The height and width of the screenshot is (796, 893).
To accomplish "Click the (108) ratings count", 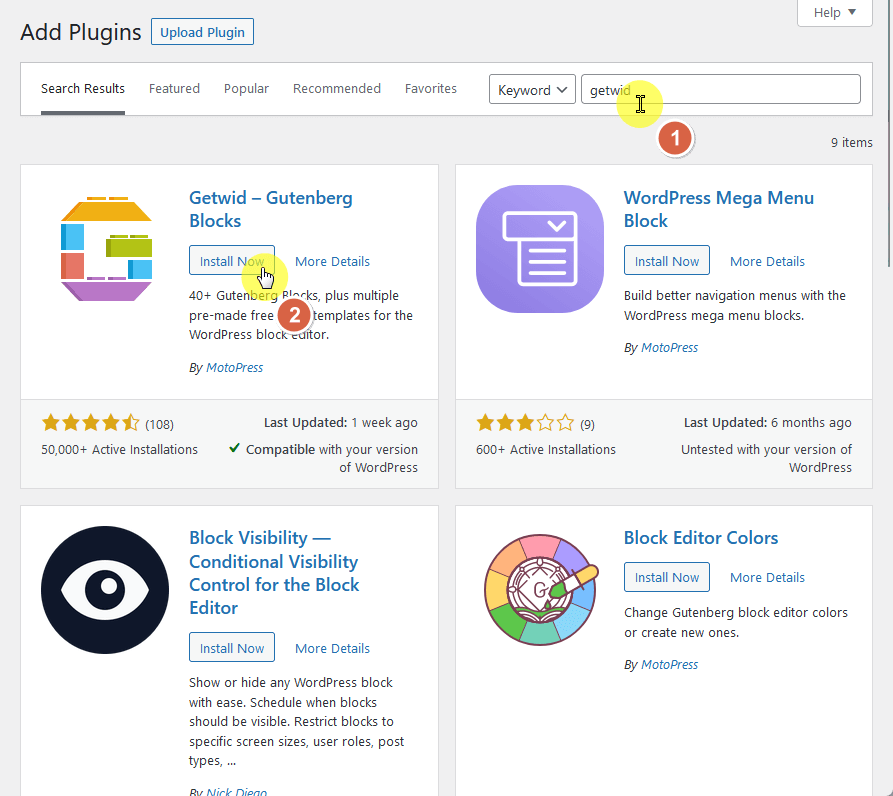I will coord(159,424).
